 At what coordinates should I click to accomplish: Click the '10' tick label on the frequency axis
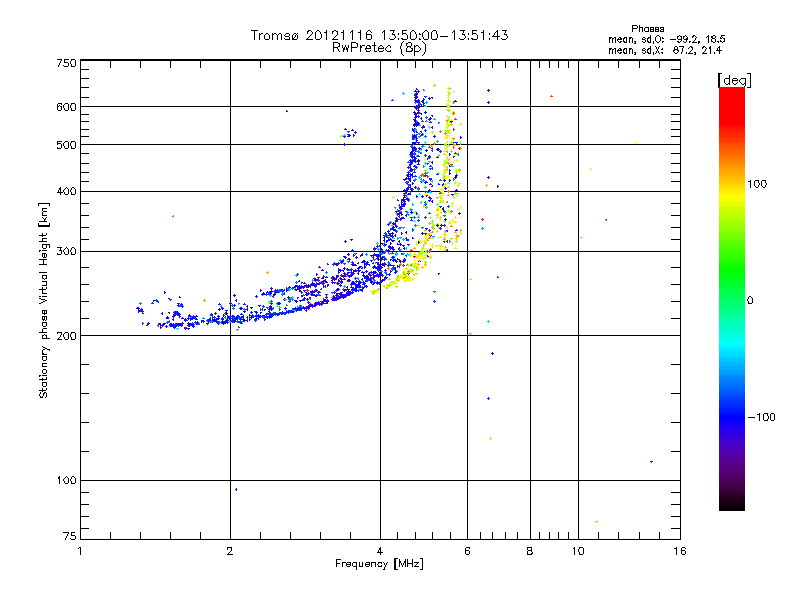pos(578,551)
